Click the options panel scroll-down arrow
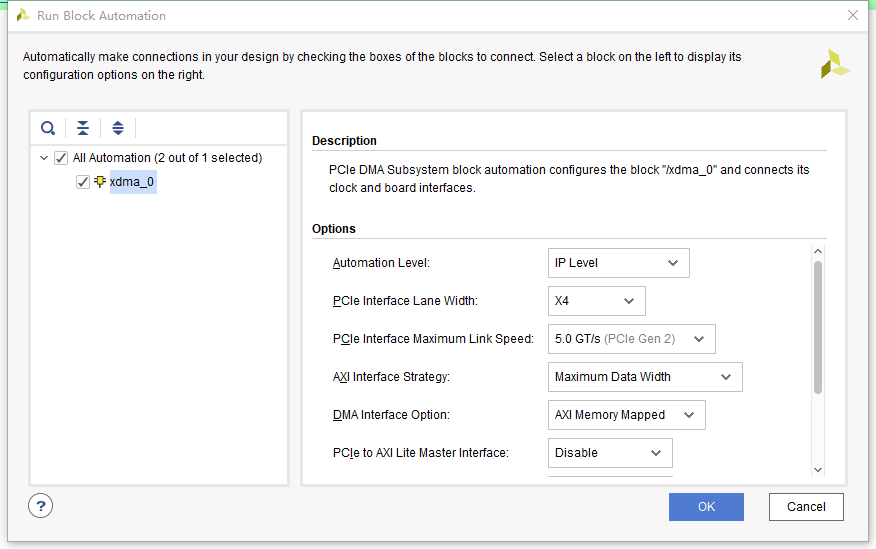The image size is (876, 549). [817, 469]
